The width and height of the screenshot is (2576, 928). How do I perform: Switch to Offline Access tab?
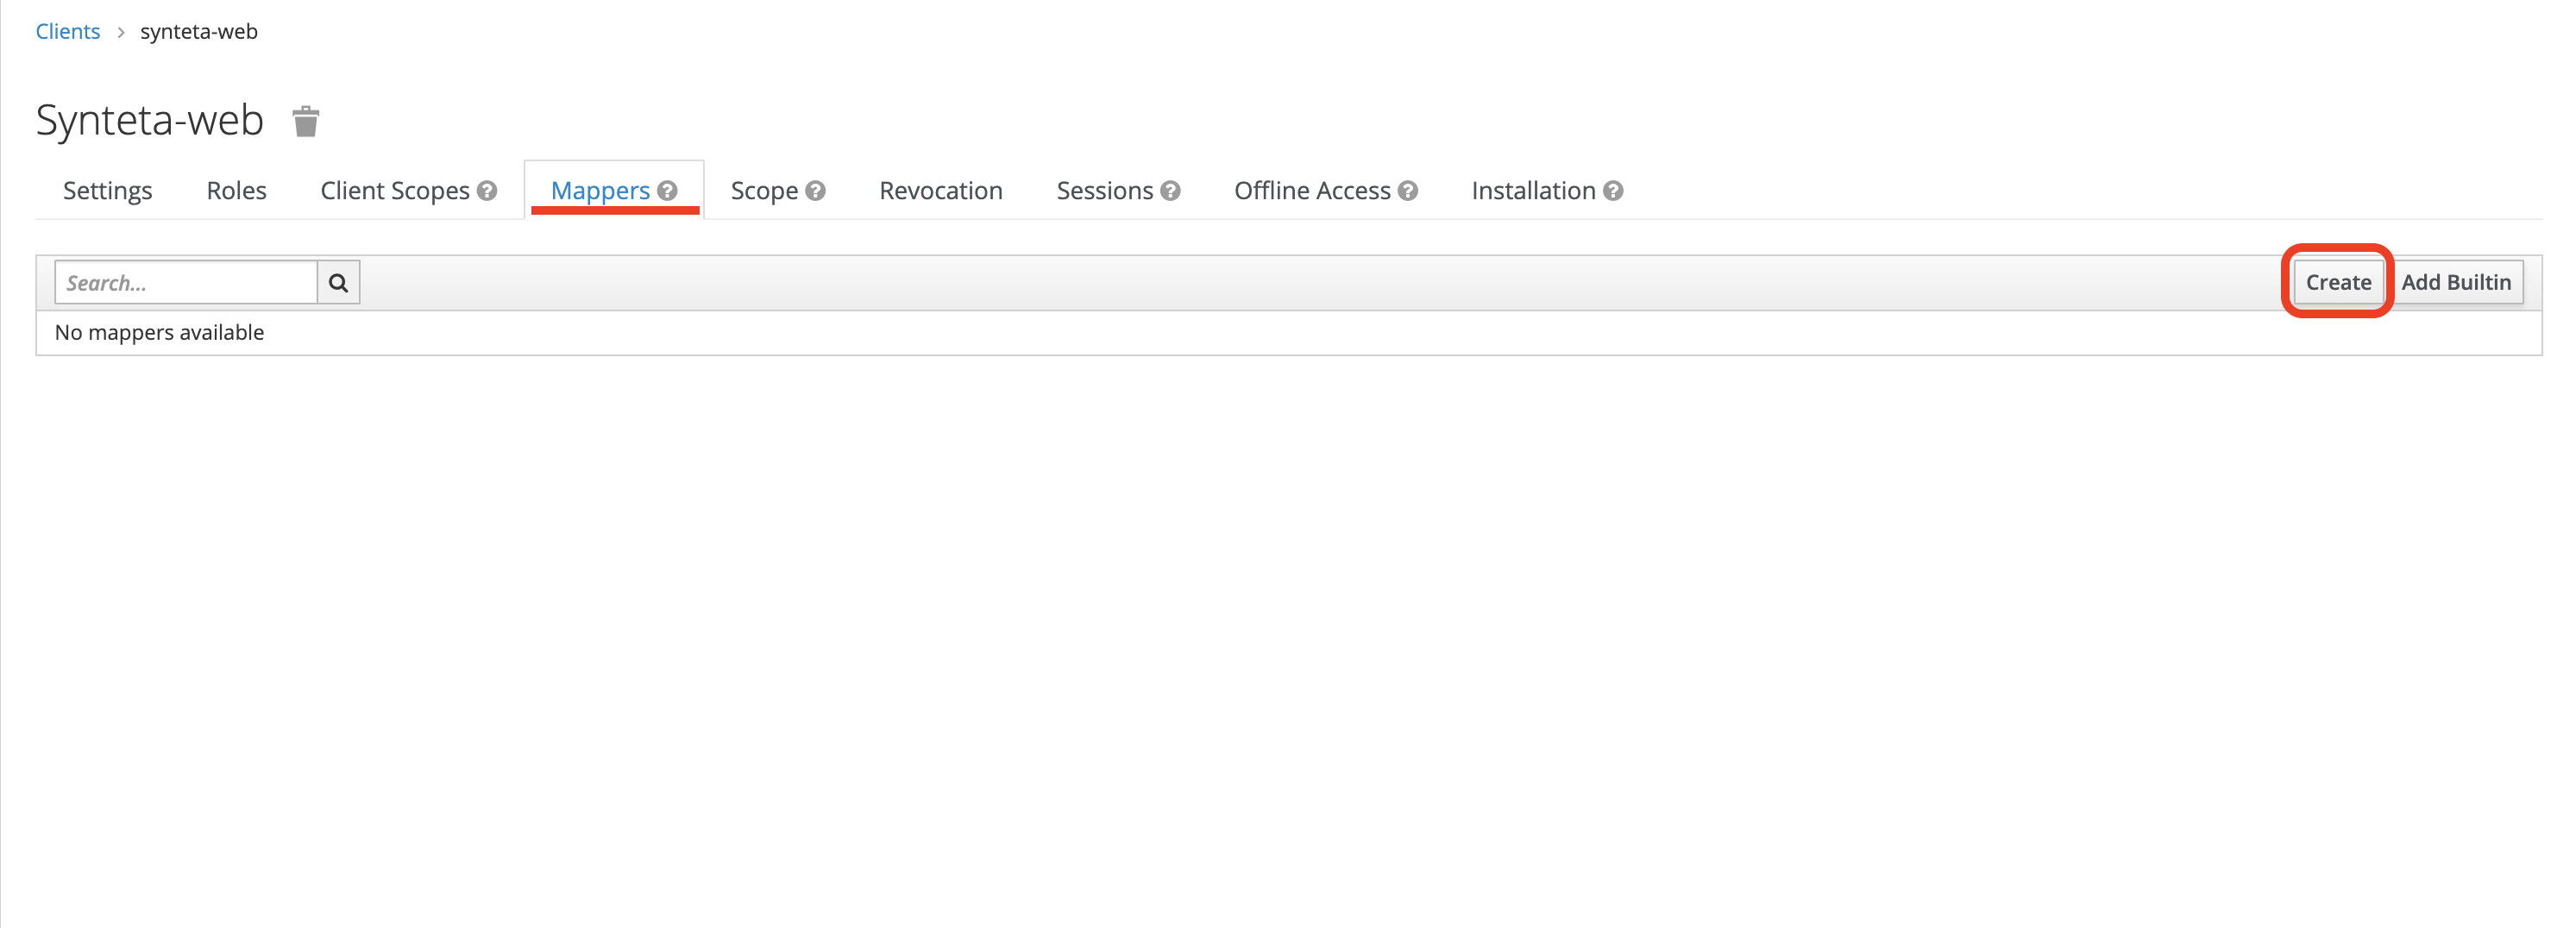(x=1311, y=191)
